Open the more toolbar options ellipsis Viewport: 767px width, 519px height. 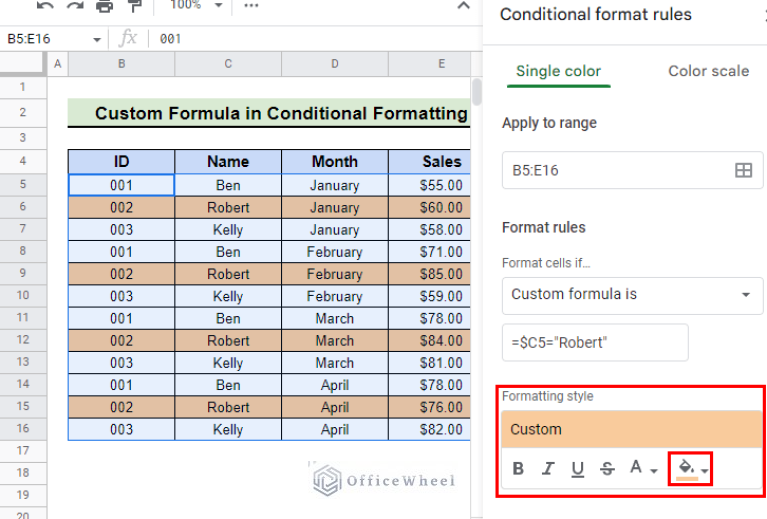click(x=251, y=6)
